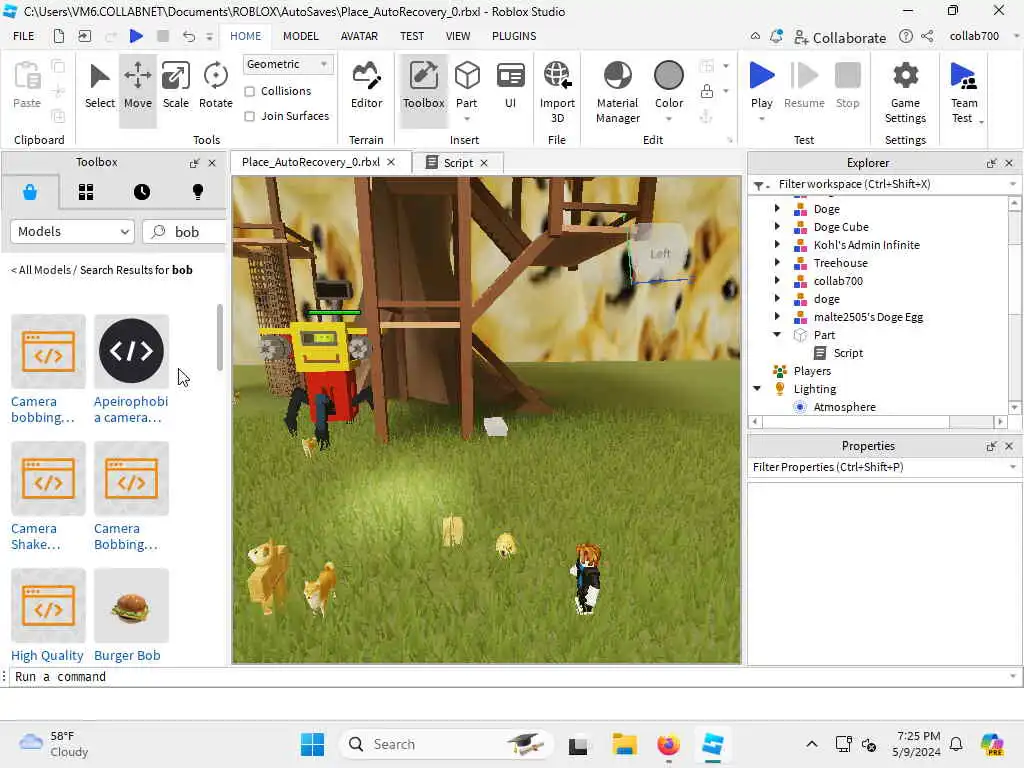
Task: Click the Collaborate button
Action: click(x=840, y=38)
